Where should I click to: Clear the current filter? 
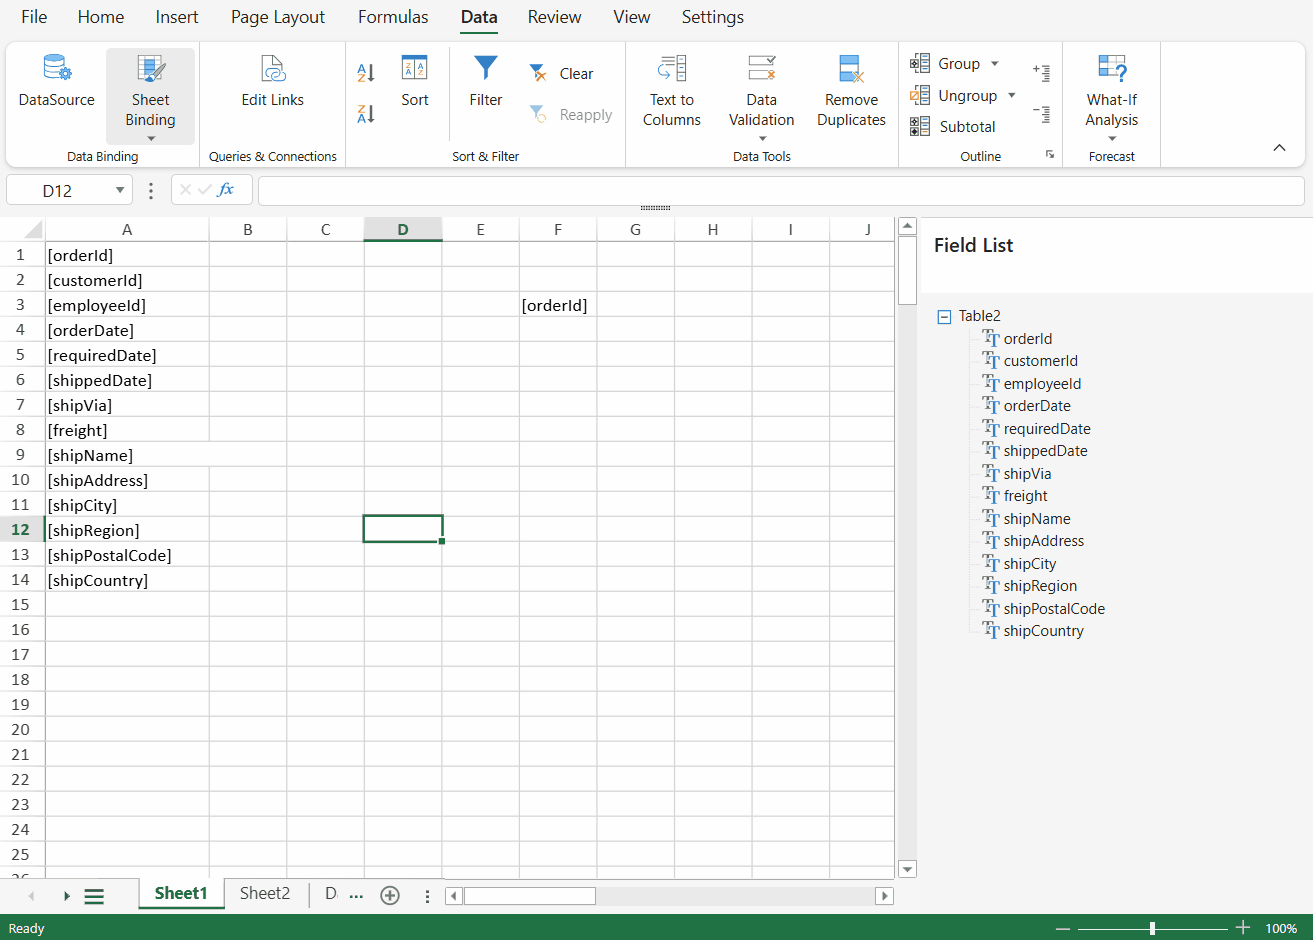coord(562,73)
